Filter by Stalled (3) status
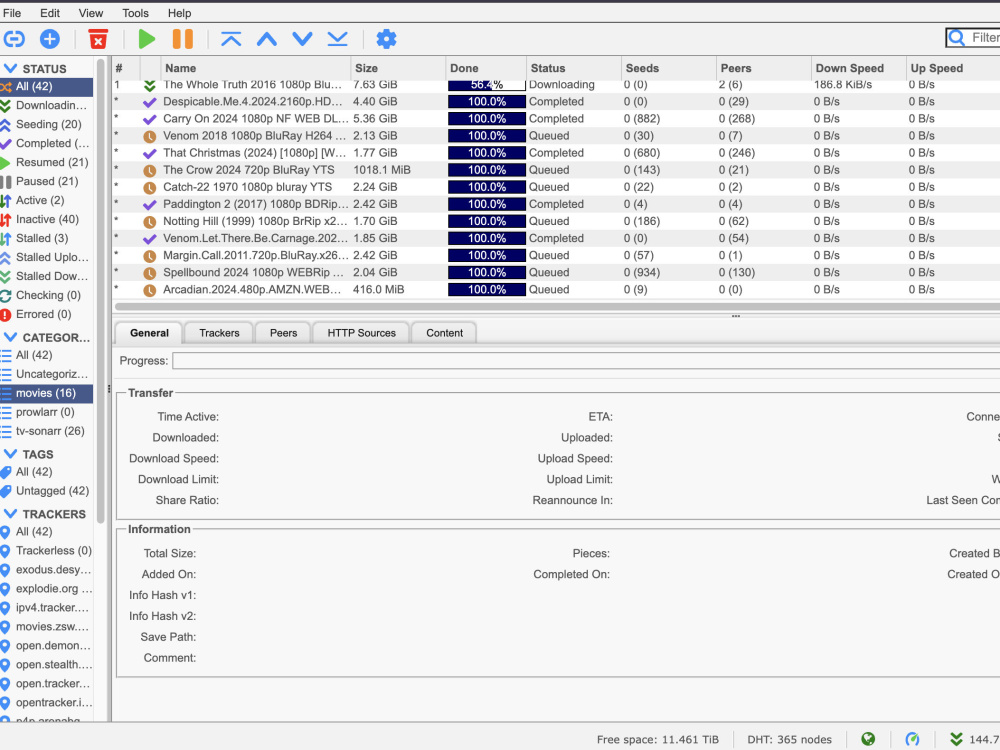The width and height of the screenshot is (1000, 750). click(47, 238)
